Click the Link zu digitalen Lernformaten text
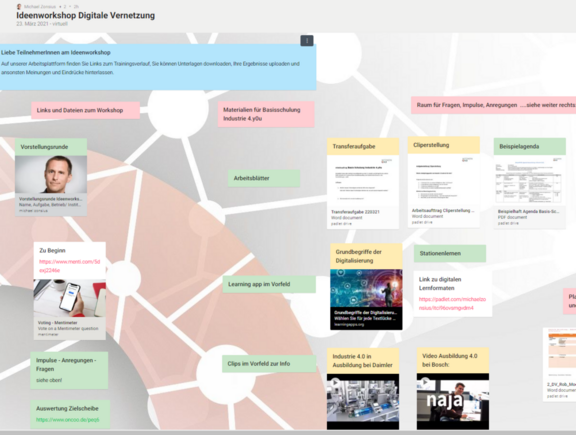The height and width of the screenshot is (435, 576). (x=440, y=284)
